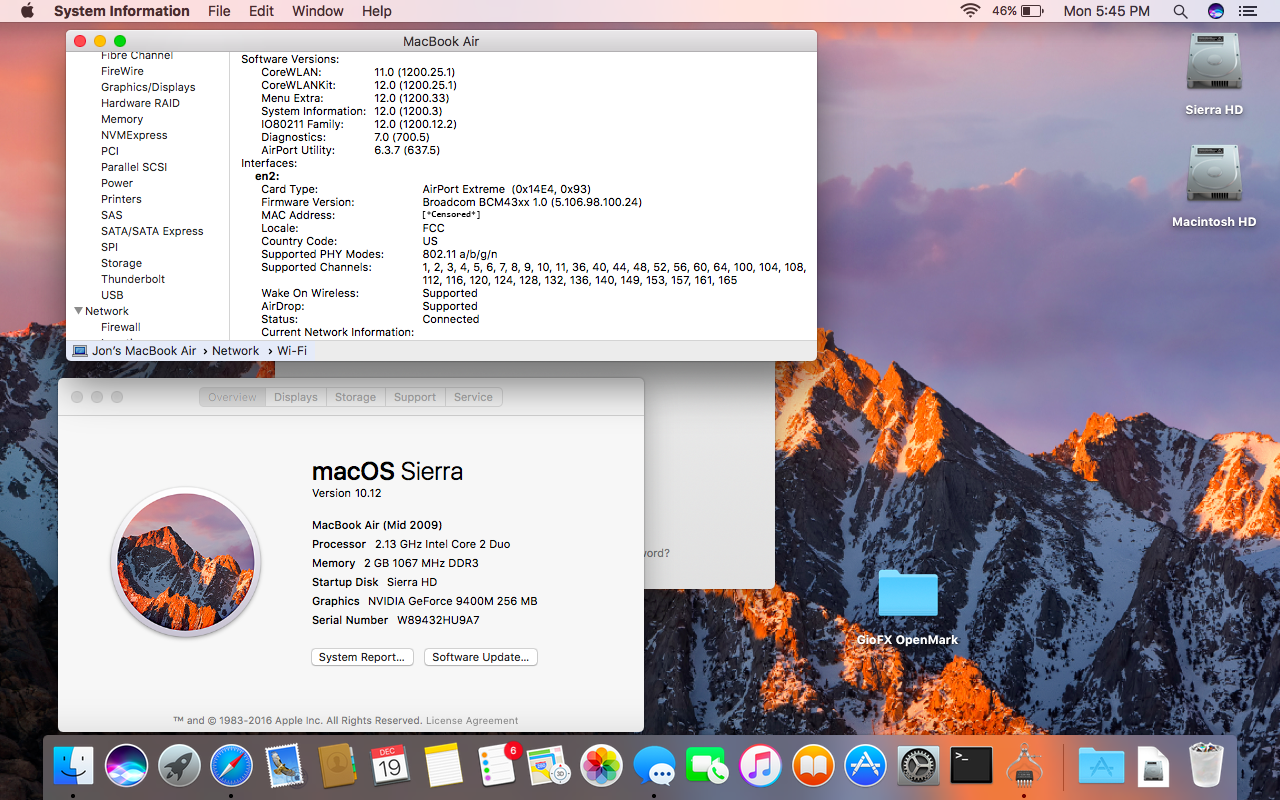Select SATA/SATA Express in sidebar

pyautogui.click(x=152, y=231)
